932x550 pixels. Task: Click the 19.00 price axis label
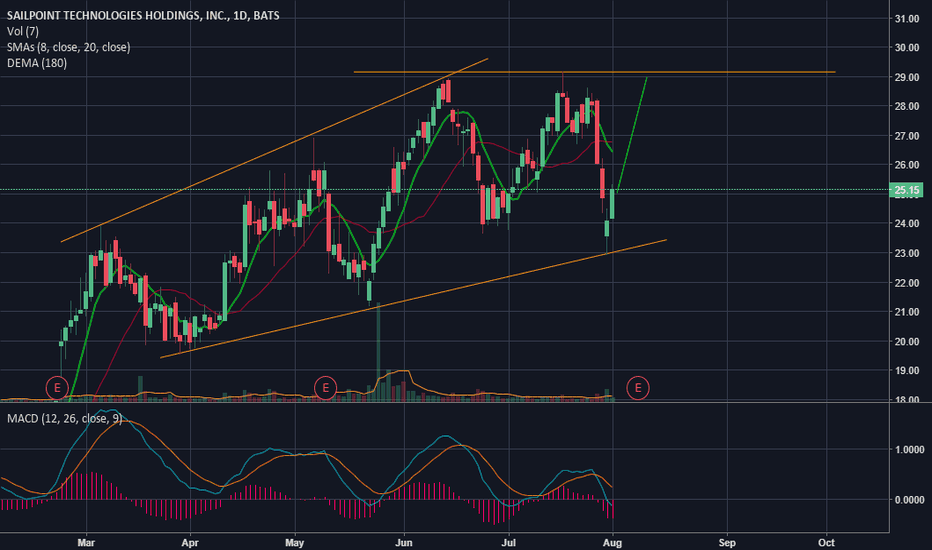pyautogui.click(x=906, y=370)
